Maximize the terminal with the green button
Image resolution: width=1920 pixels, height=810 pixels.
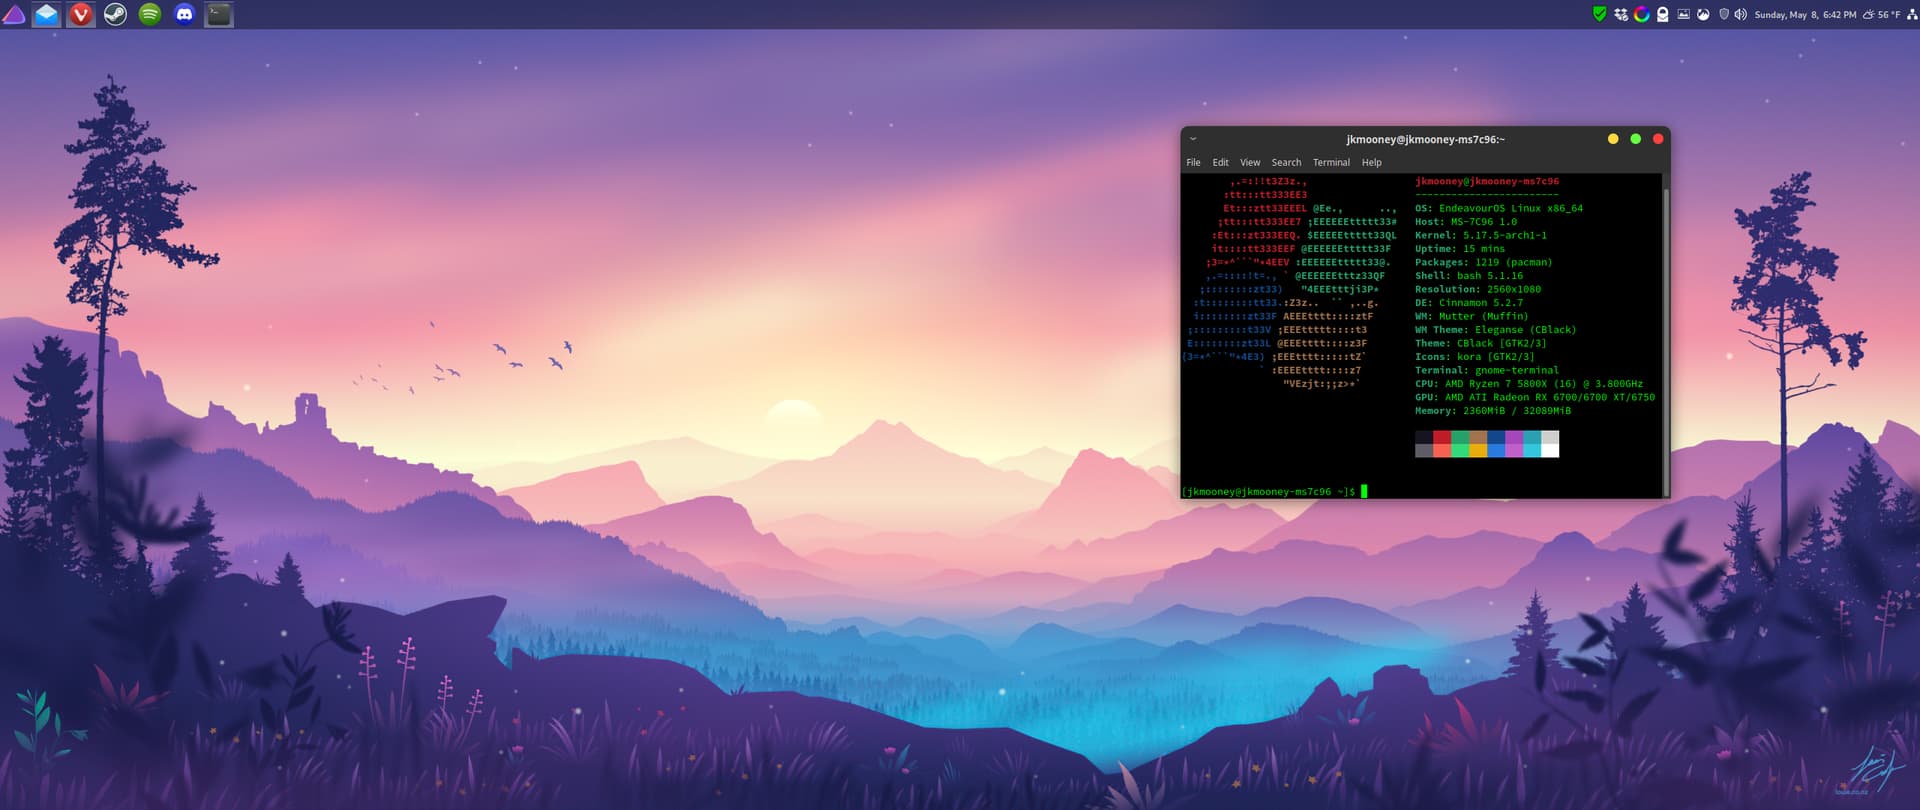[1635, 139]
